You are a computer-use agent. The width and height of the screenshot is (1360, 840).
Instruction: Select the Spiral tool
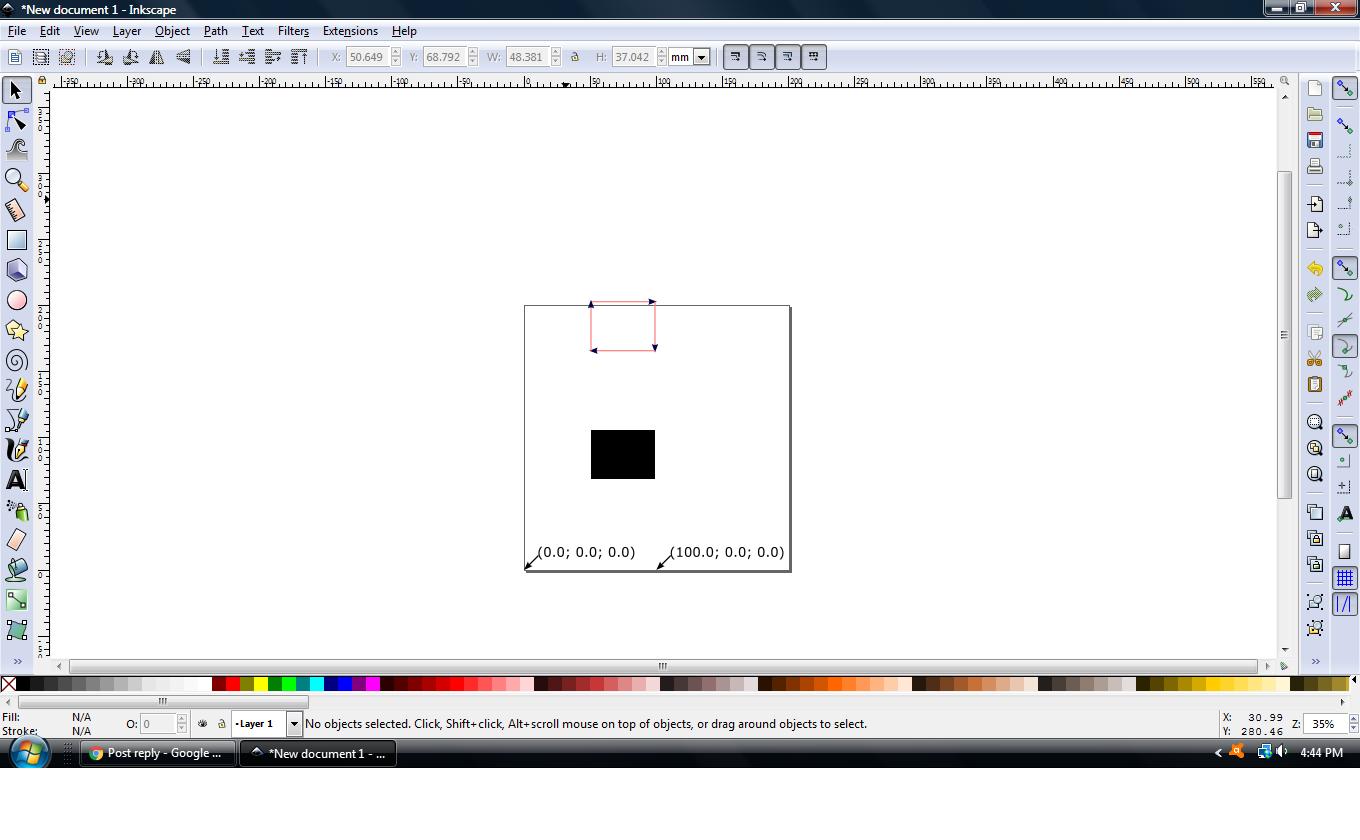point(16,360)
